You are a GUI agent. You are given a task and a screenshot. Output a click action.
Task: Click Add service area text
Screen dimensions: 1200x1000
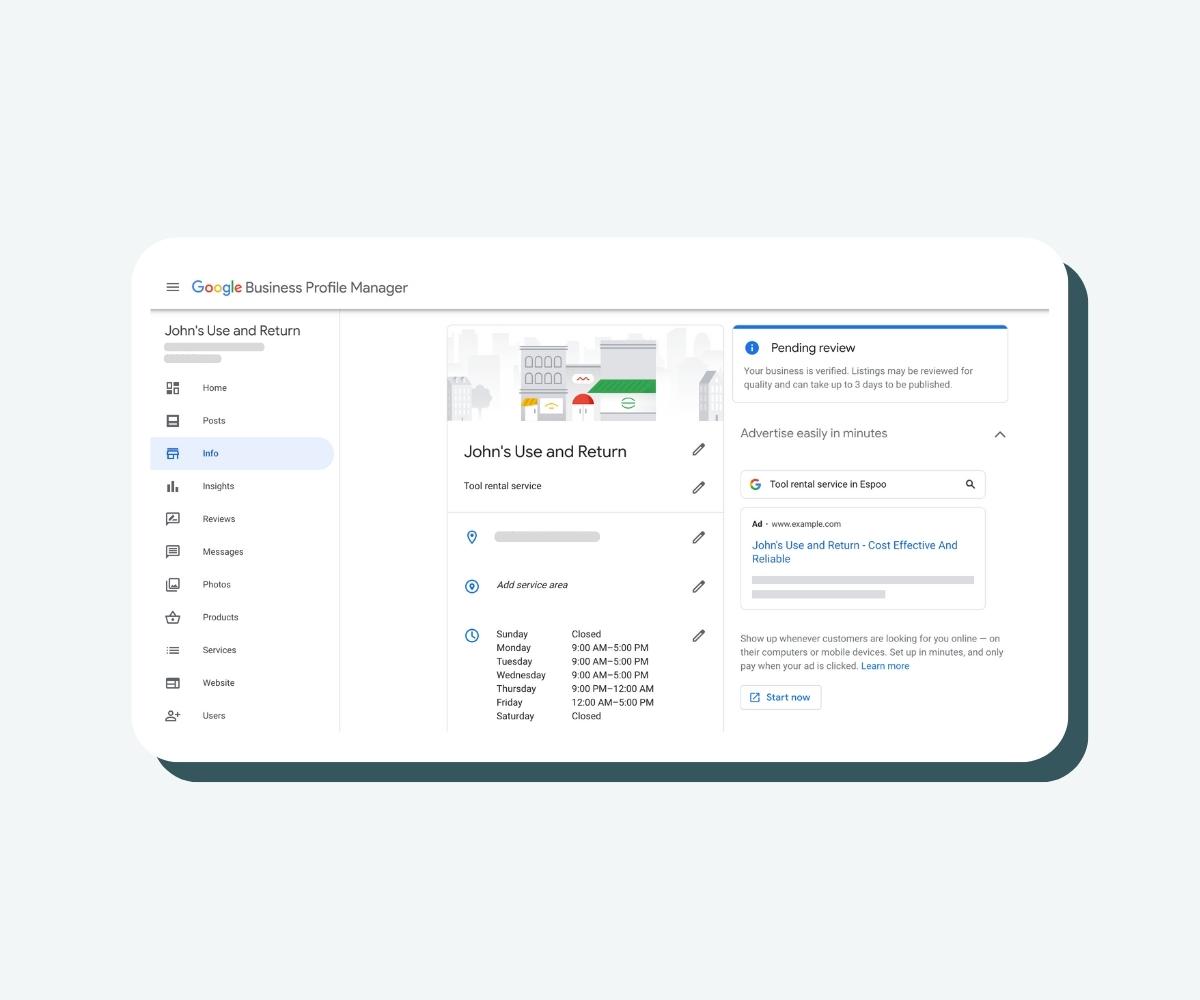point(532,585)
